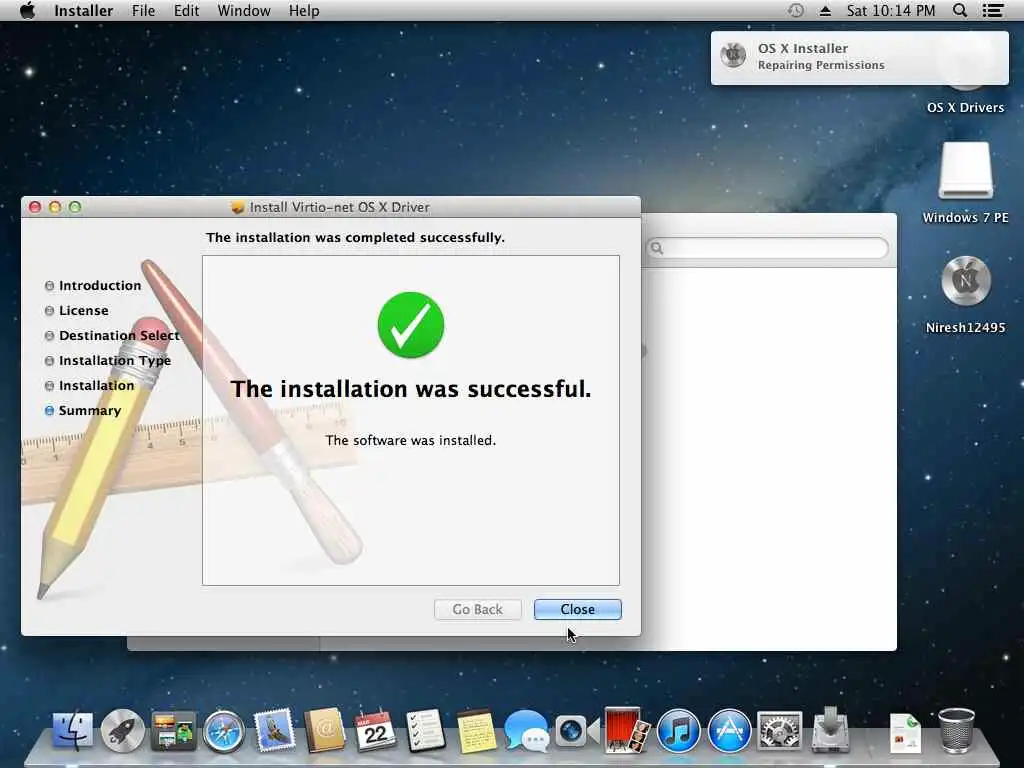1024x768 pixels.
Task: Click Time Machine icon in menu bar
Action: pos(795,10)
